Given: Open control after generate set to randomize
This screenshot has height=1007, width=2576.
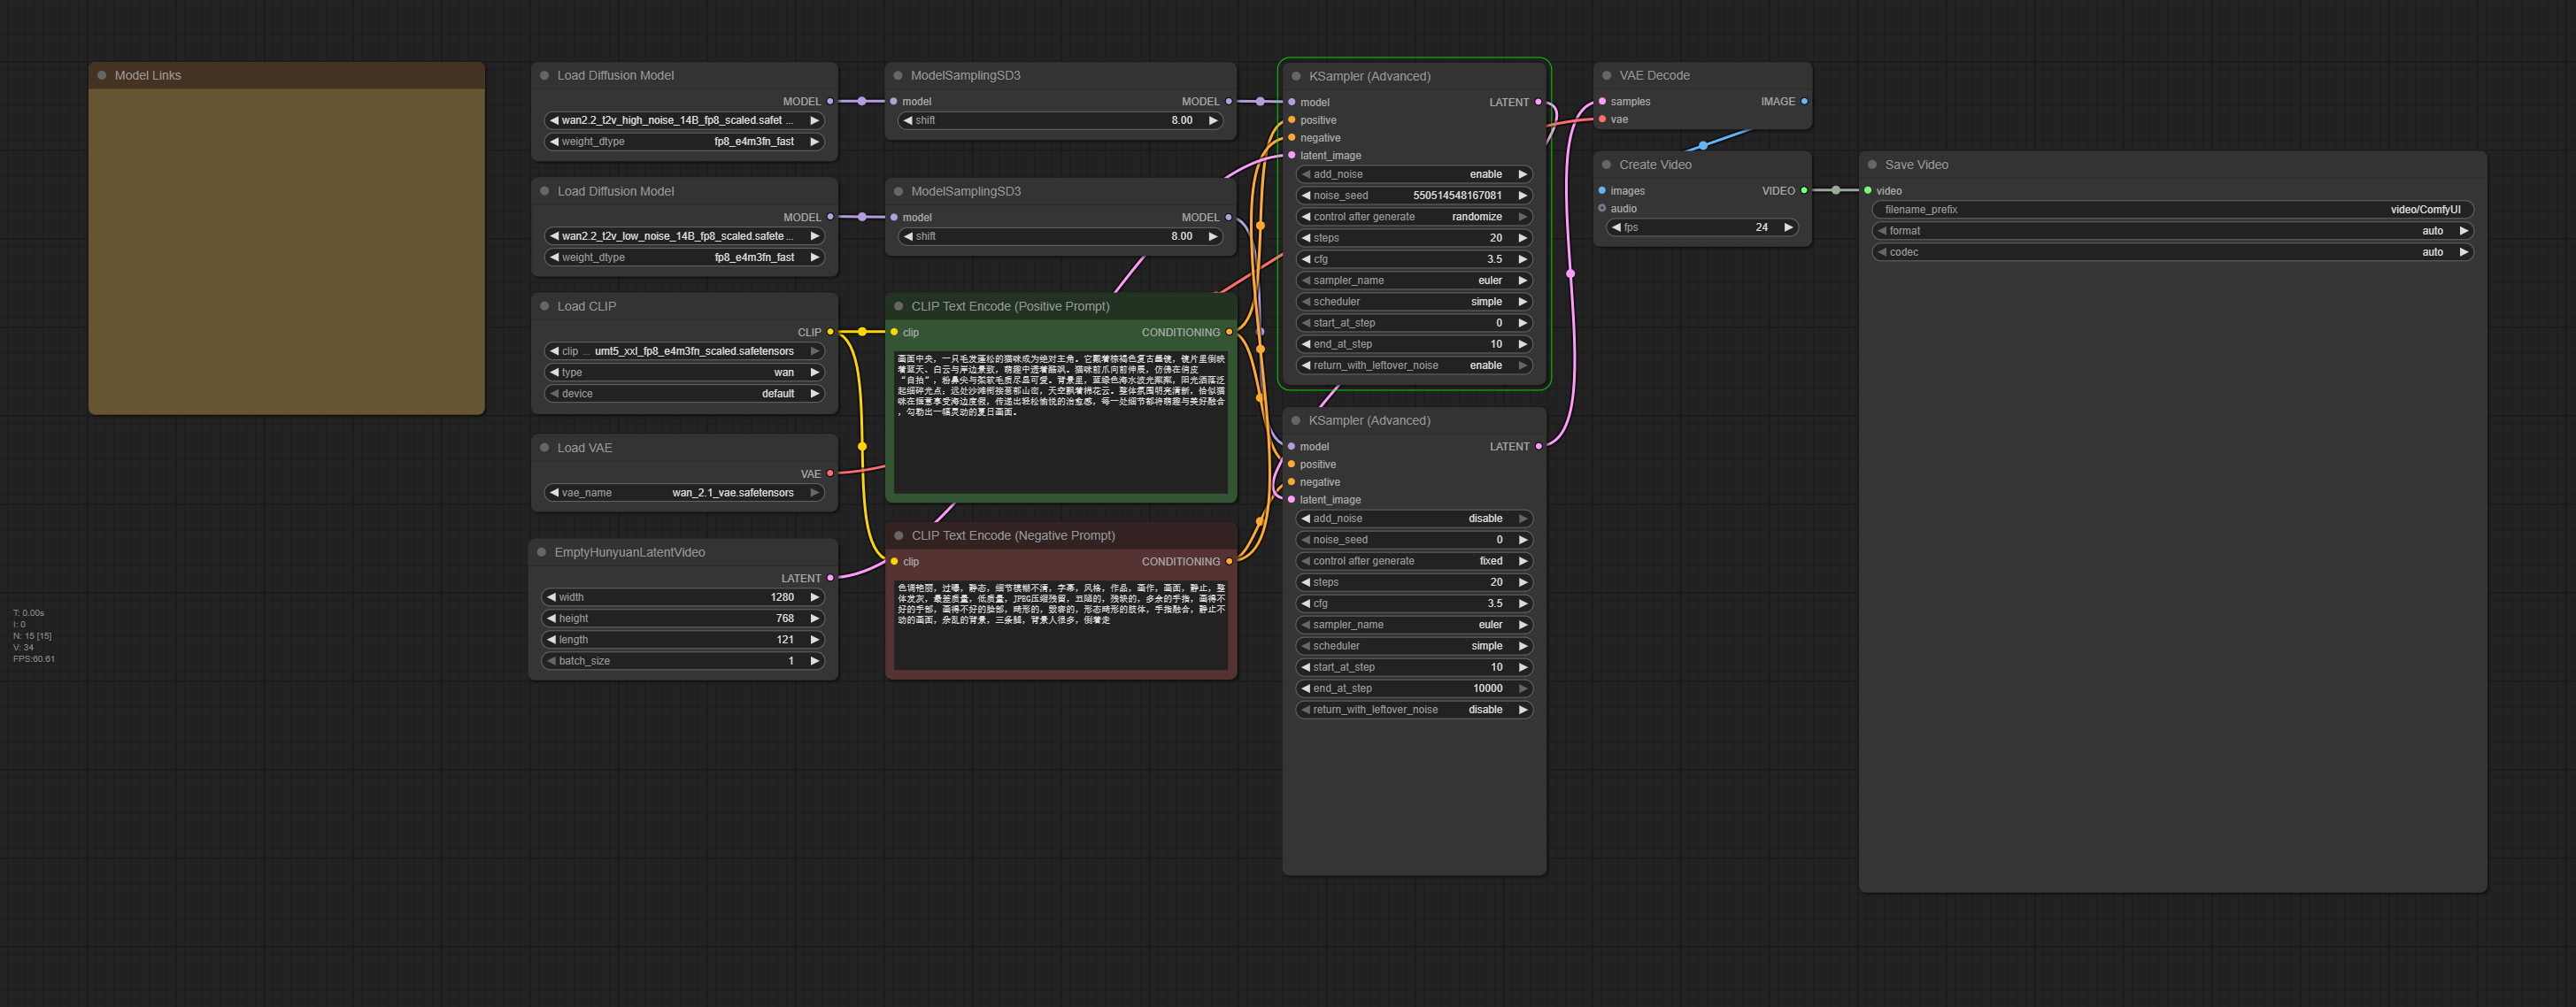Looking at the screenshot, I should (1415, 216).
